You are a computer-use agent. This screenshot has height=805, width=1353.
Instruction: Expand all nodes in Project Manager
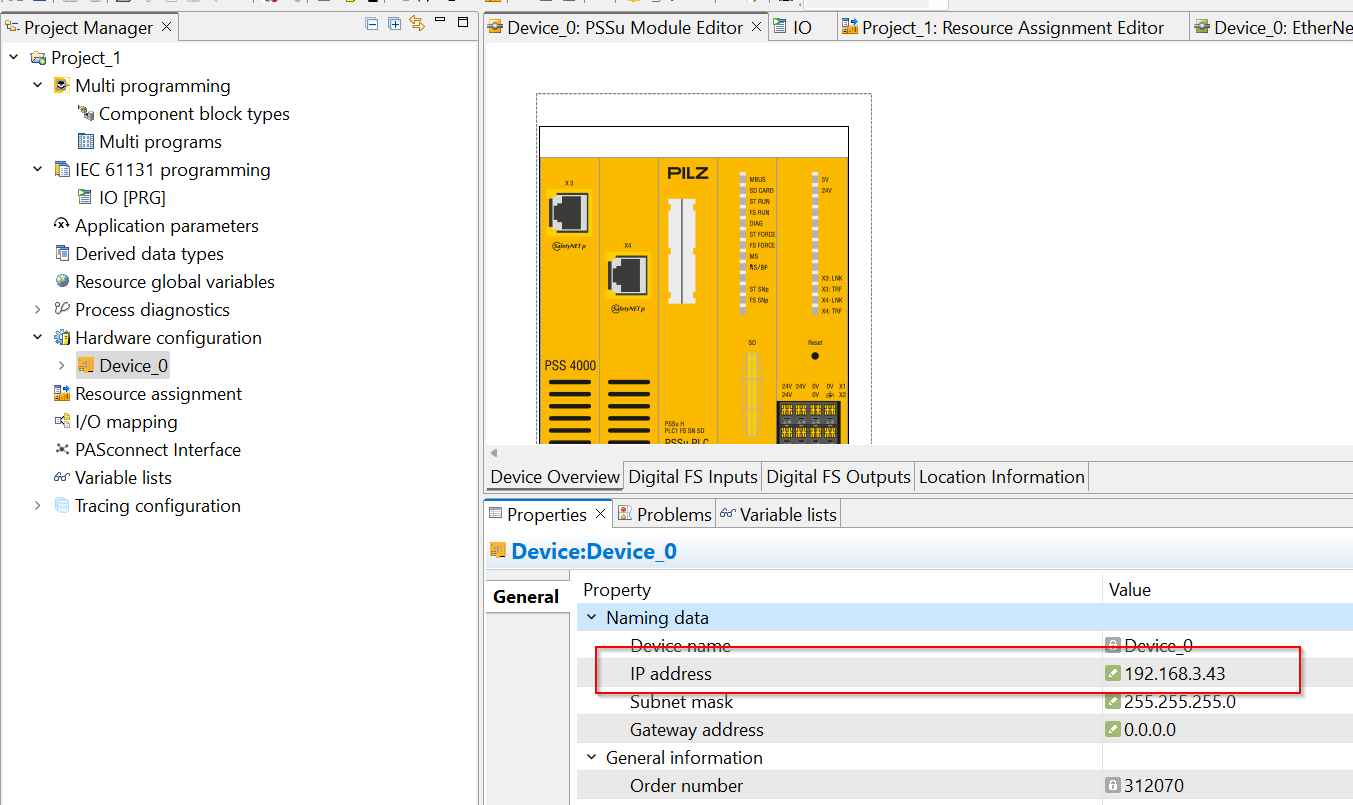click(x=395, y=23)
